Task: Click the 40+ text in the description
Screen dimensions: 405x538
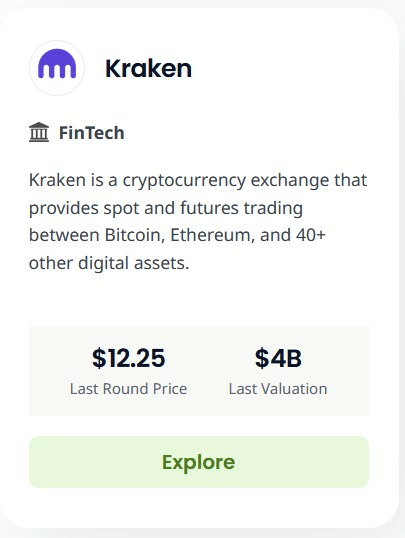Action: click(x=306, y=235)
